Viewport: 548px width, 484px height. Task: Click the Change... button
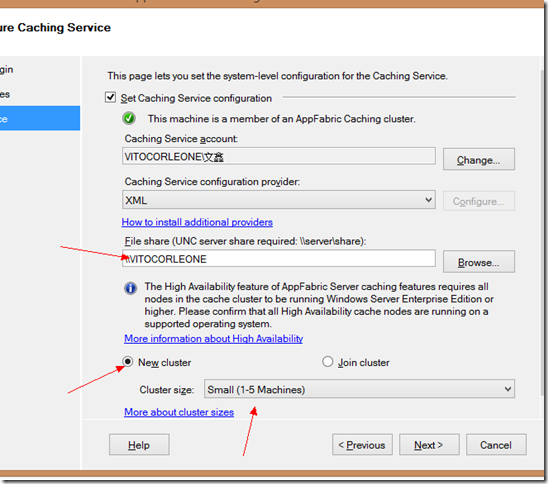click(x=479, y=159)
